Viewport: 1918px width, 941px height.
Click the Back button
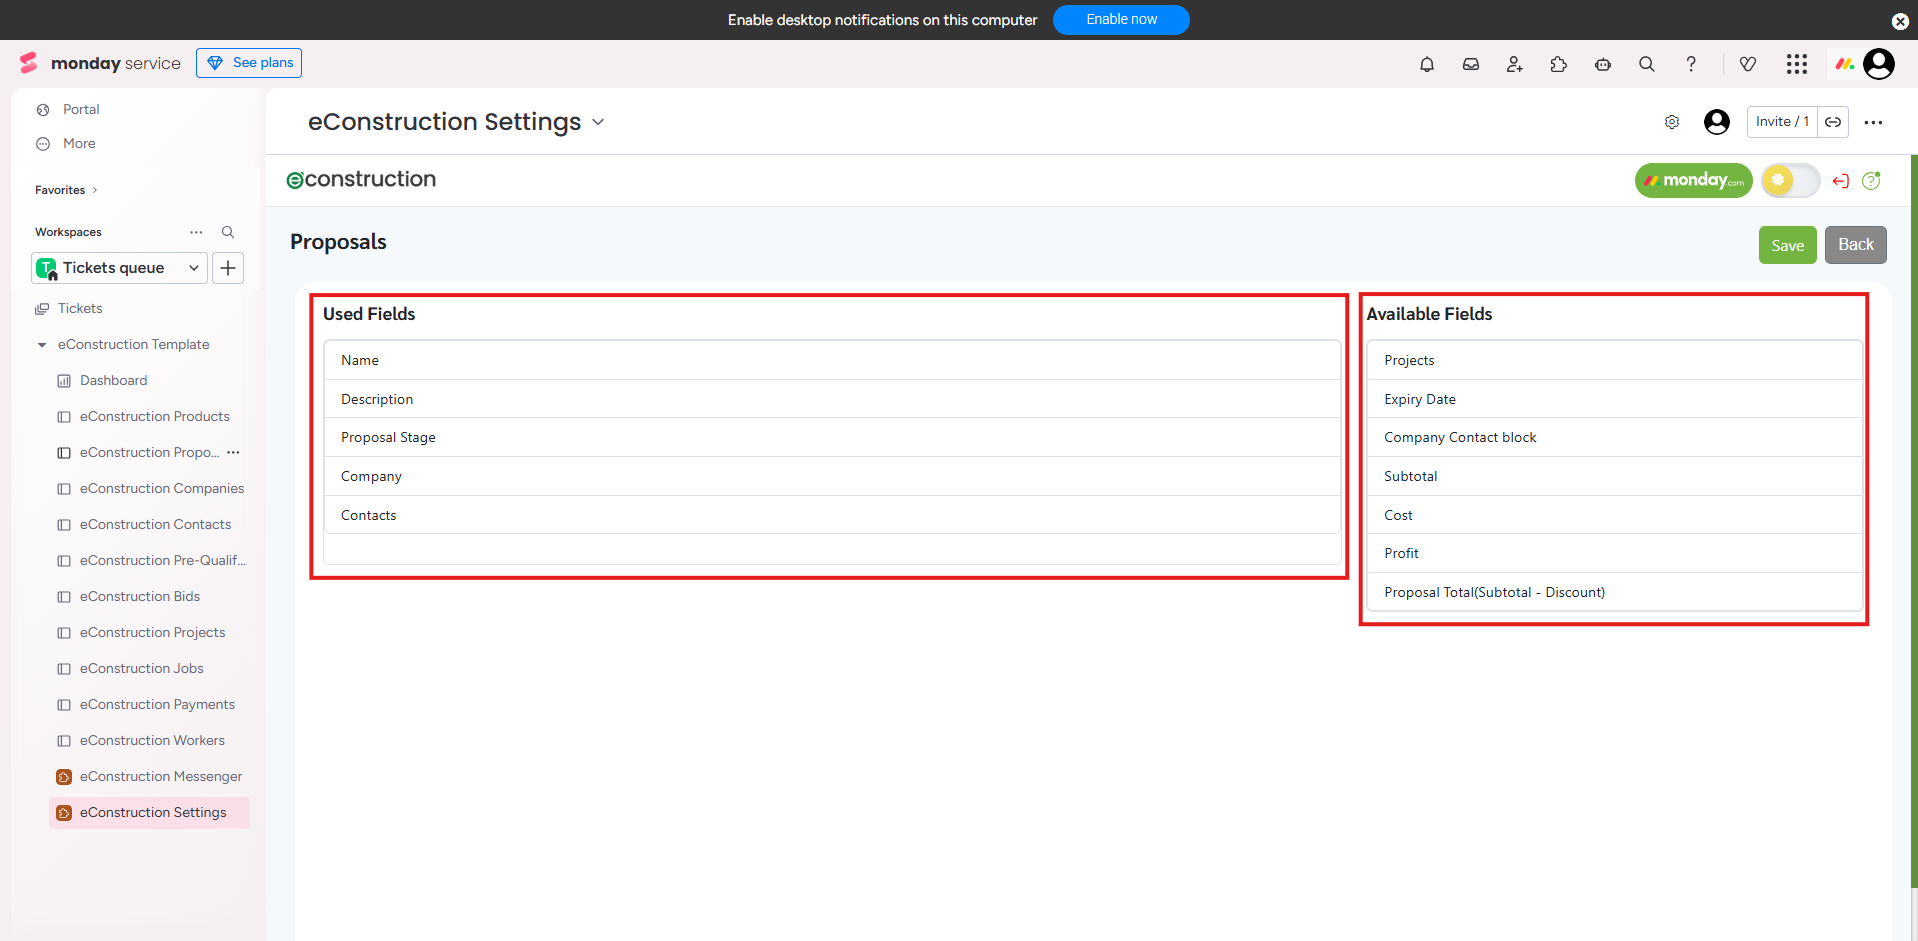[x=1855, y=245]
